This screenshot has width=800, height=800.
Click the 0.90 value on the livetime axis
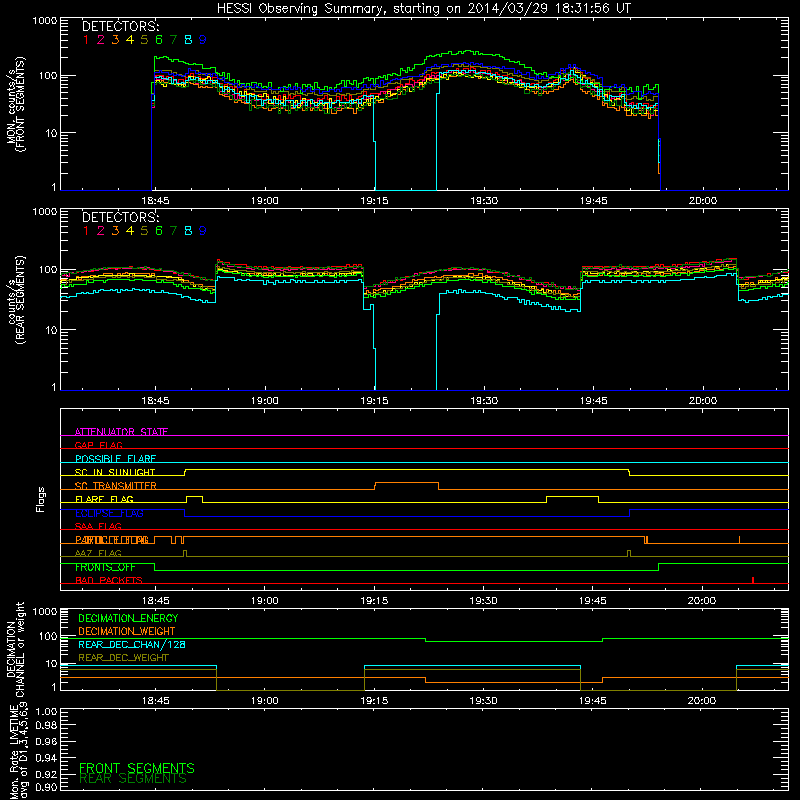tap(46, 787)
